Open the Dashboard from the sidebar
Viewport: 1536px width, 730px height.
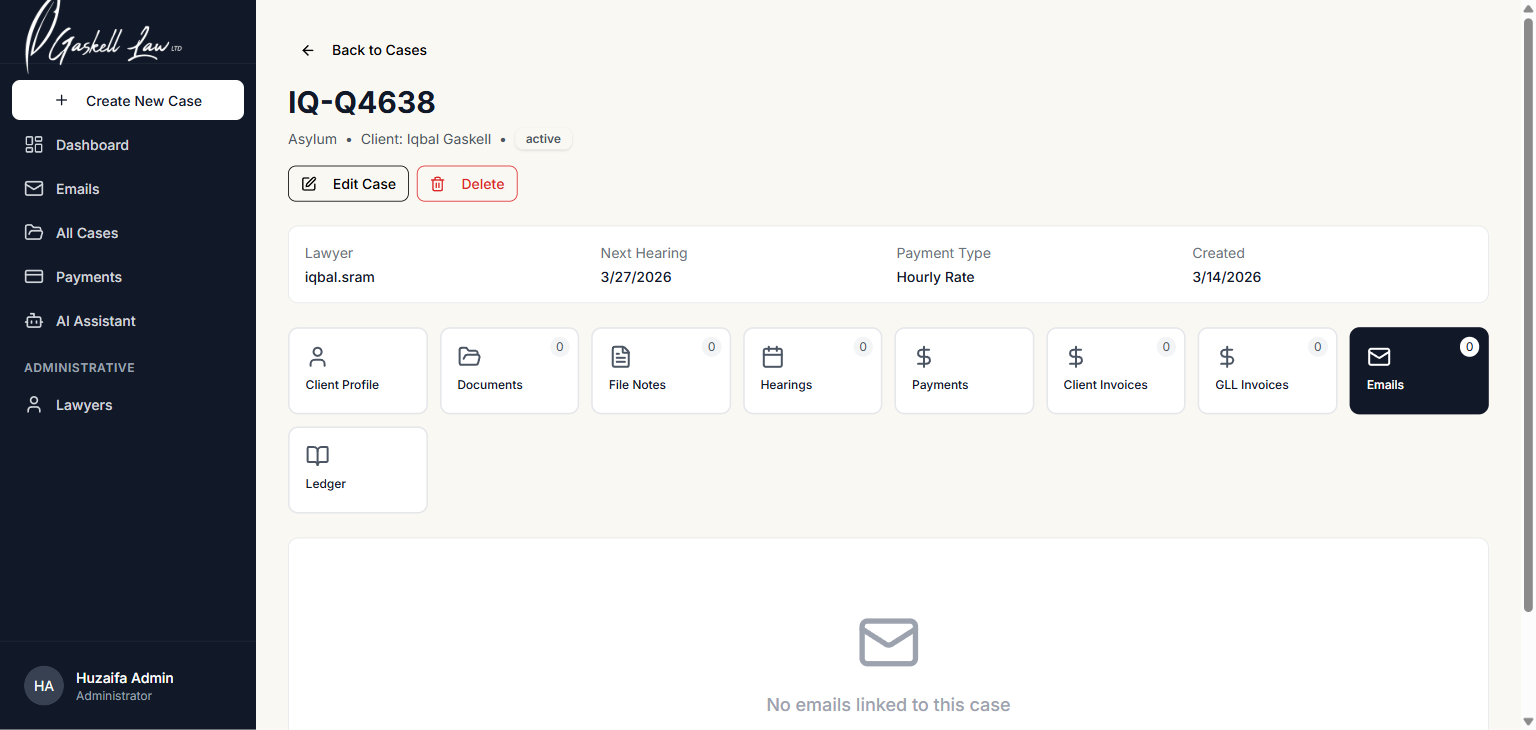92,144
